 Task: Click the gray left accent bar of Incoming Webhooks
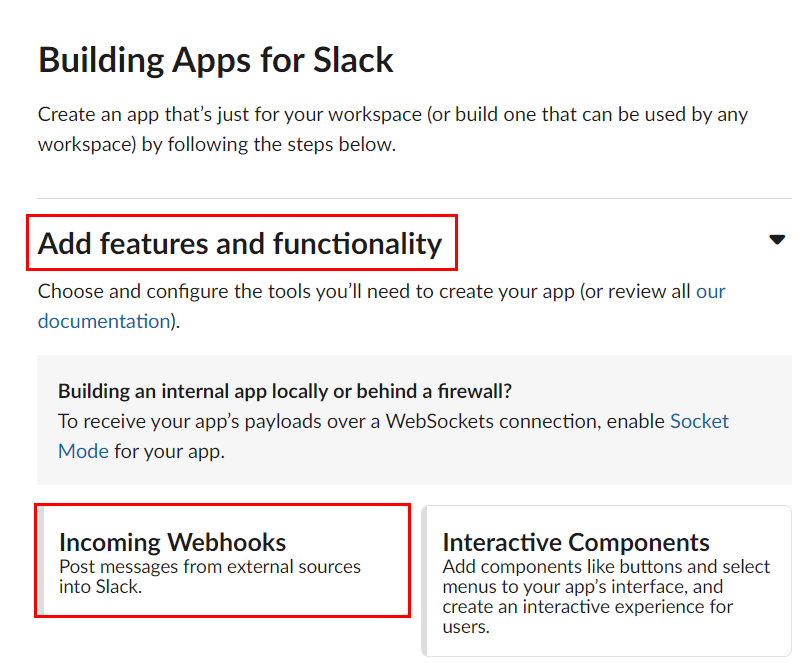[41, 560]
